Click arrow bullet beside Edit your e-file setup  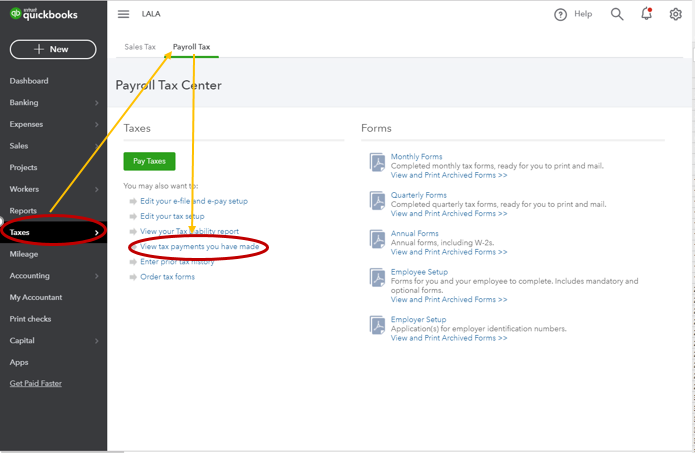click(133, 201)
